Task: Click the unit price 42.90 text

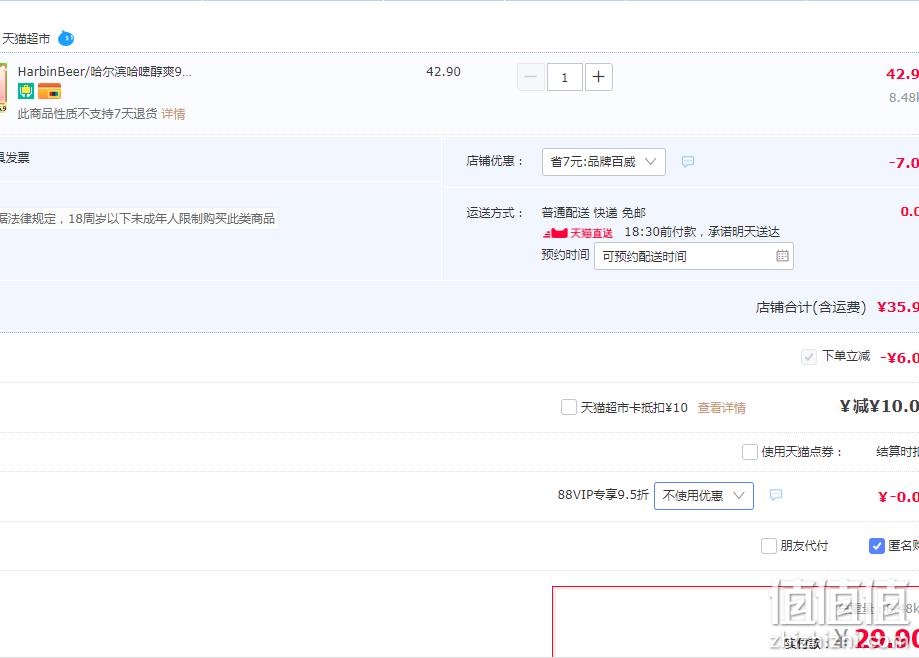Action: coord(443,71)
